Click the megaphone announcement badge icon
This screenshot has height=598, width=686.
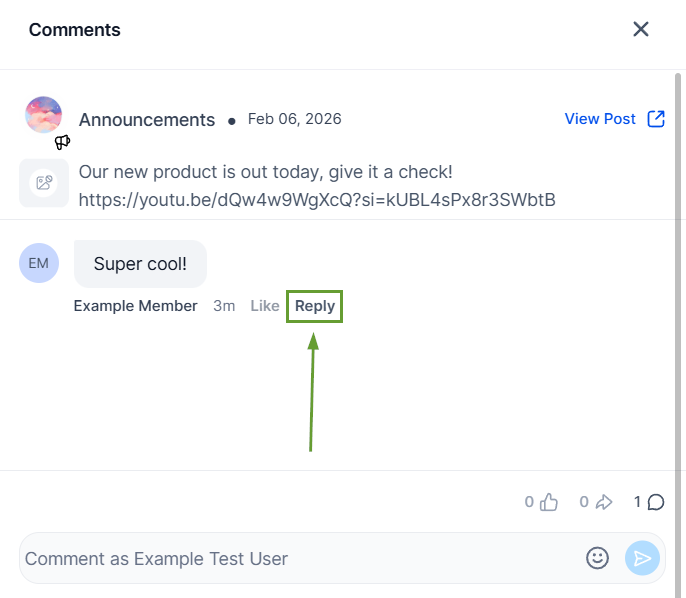(62, 142)
